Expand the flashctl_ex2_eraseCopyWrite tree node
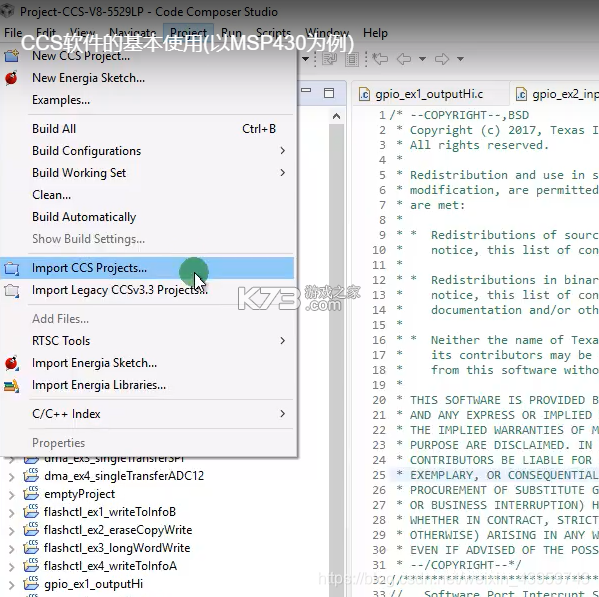The image size is (599, 597). [x=11, y=531]
